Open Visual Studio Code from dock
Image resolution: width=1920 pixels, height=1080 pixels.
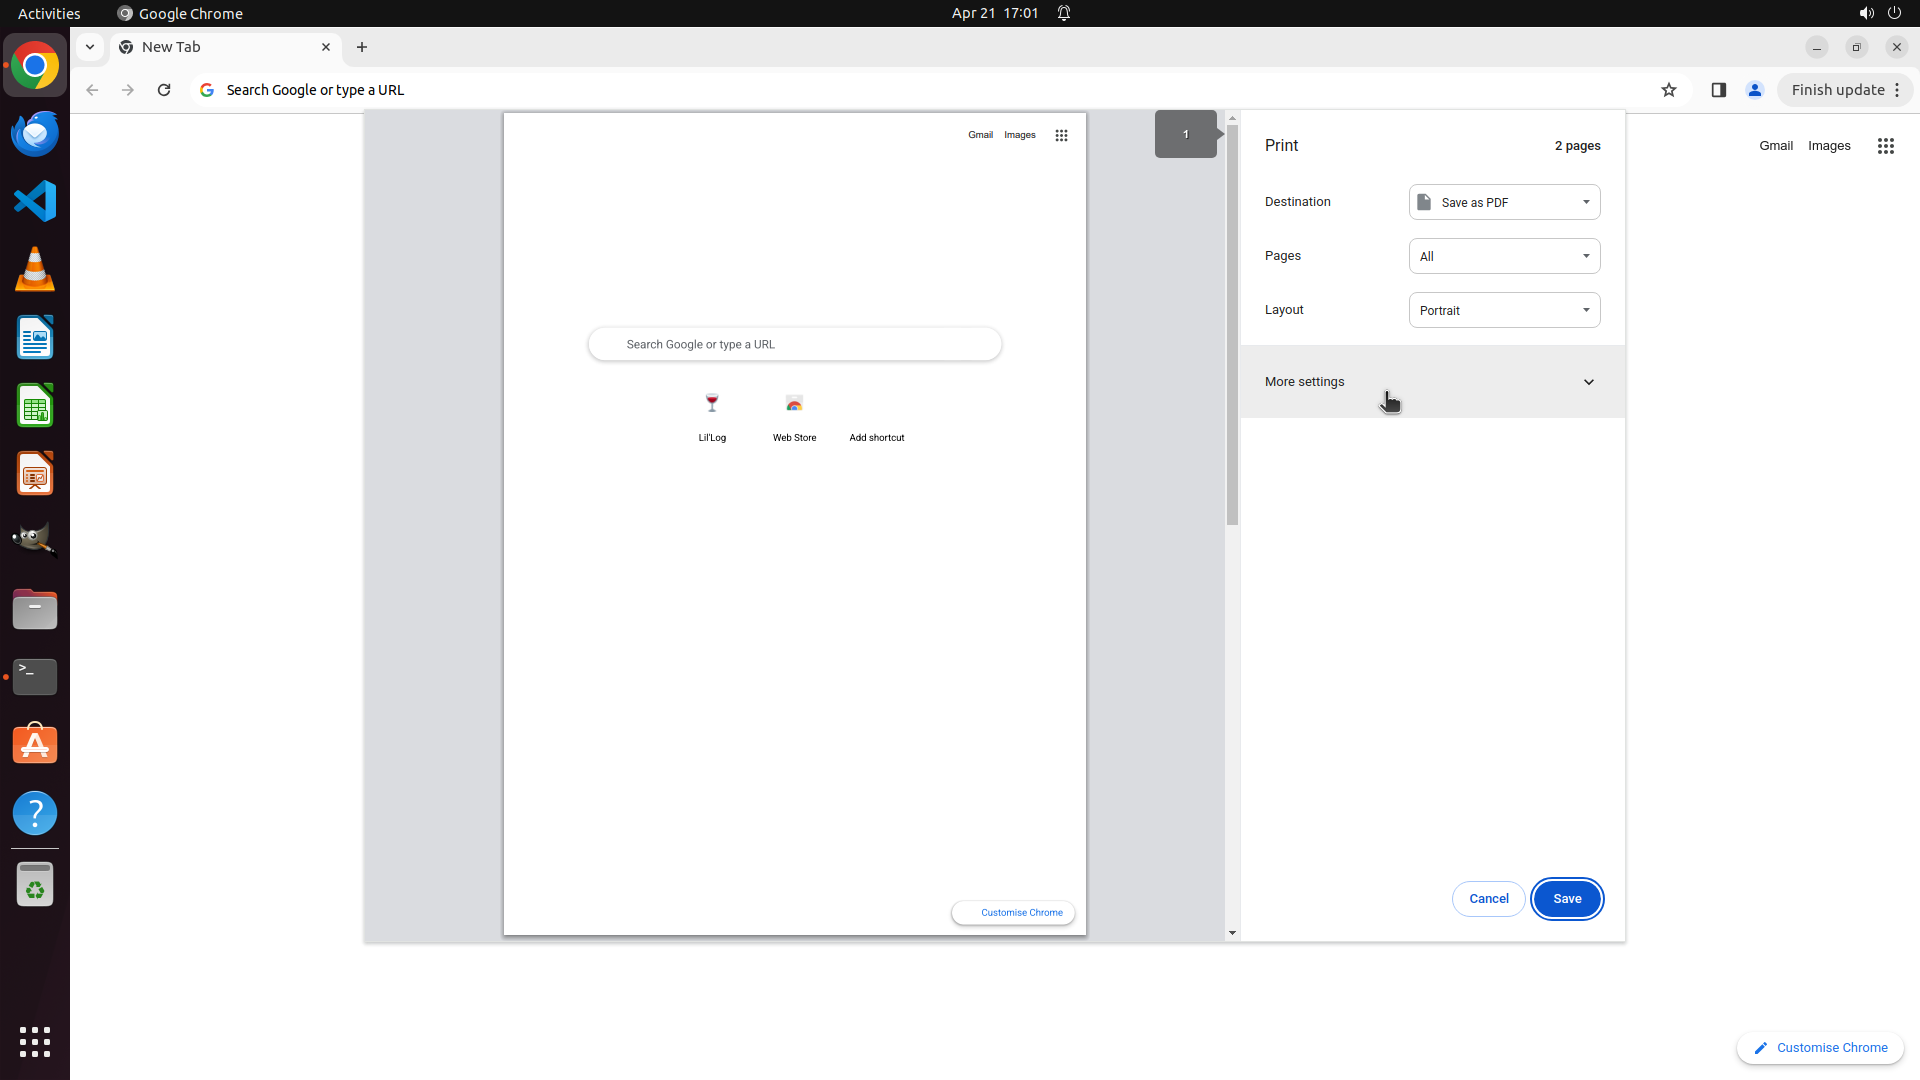pos(35,201)
